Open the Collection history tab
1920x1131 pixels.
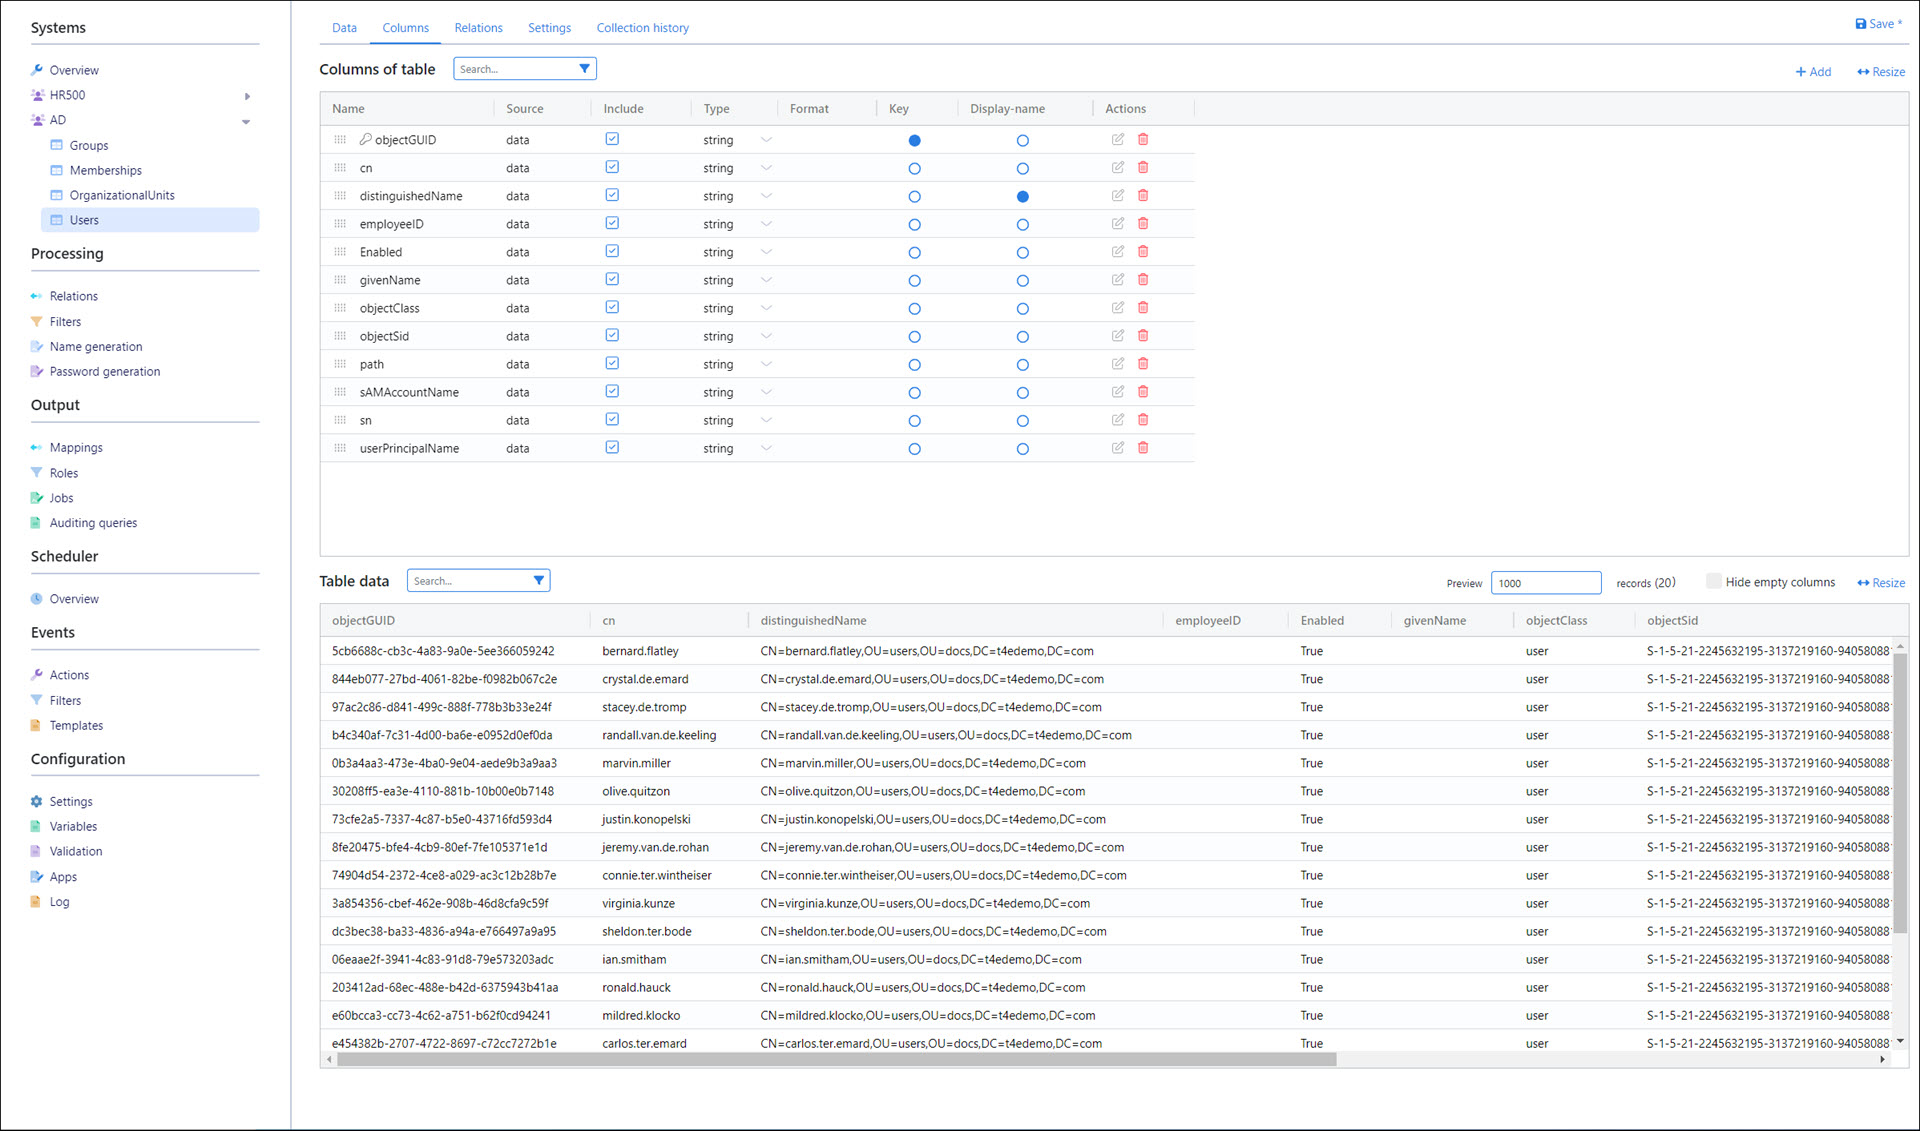[642, 28]
